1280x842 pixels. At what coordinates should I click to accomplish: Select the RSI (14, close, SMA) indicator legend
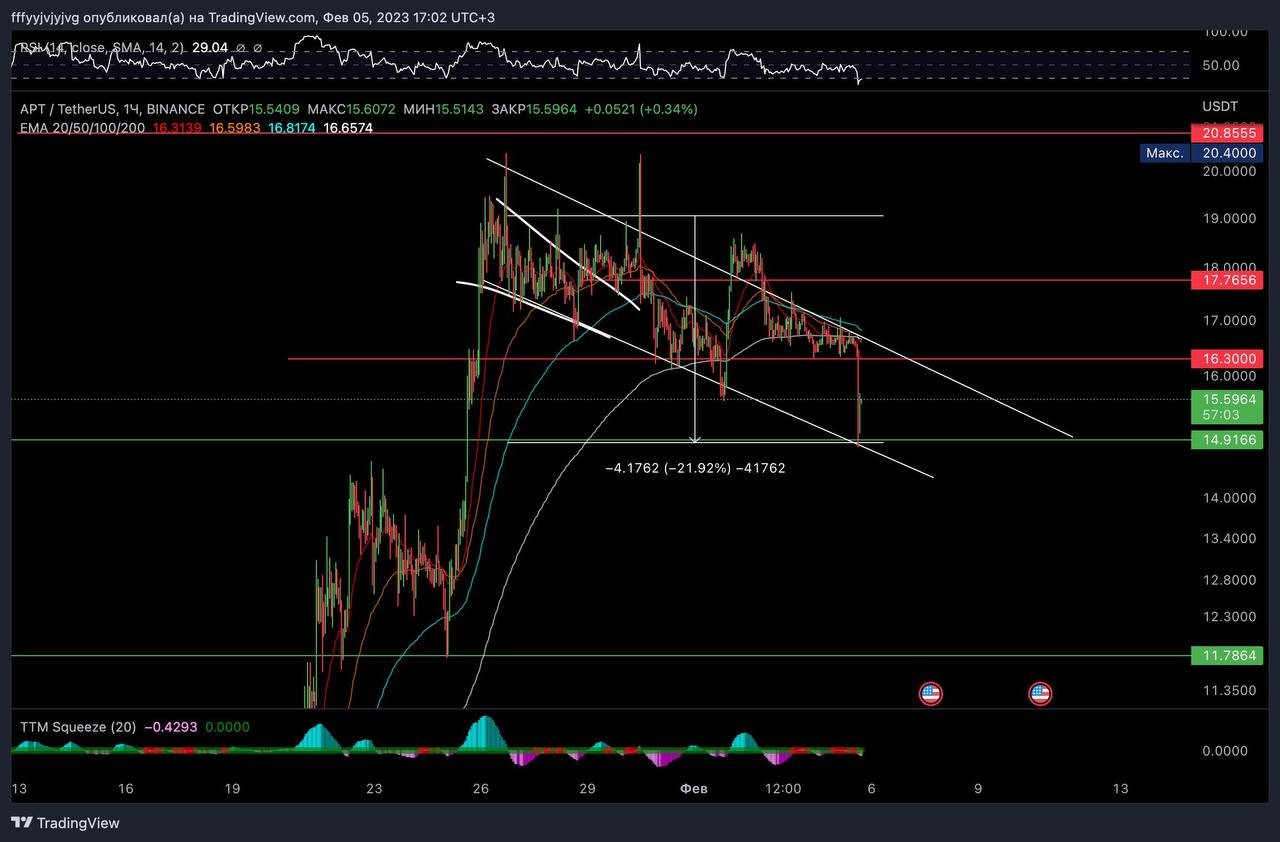[102, 47]
